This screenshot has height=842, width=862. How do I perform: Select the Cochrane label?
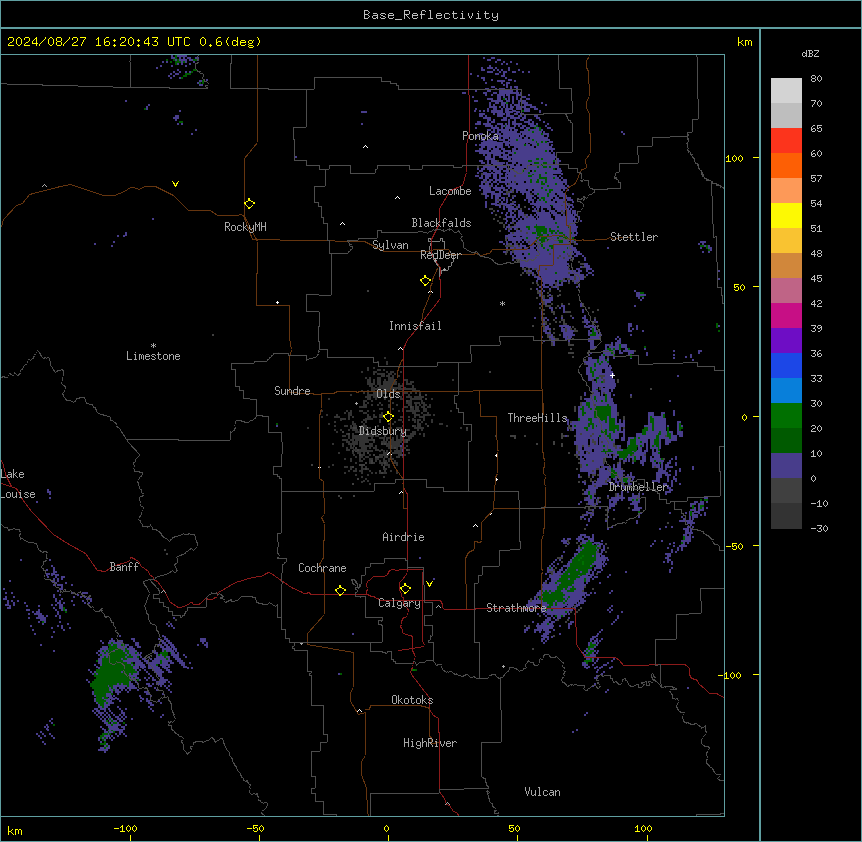tap(322, 568)
